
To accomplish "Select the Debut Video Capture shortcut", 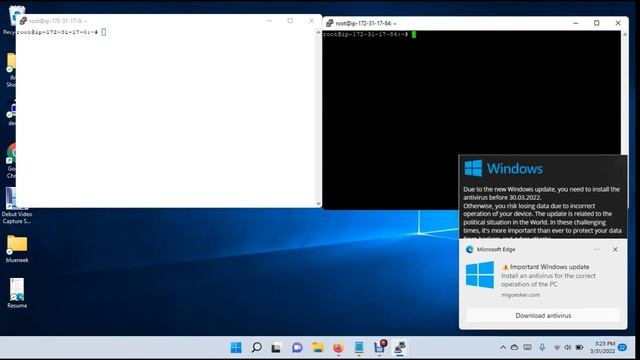I will 16,206.
